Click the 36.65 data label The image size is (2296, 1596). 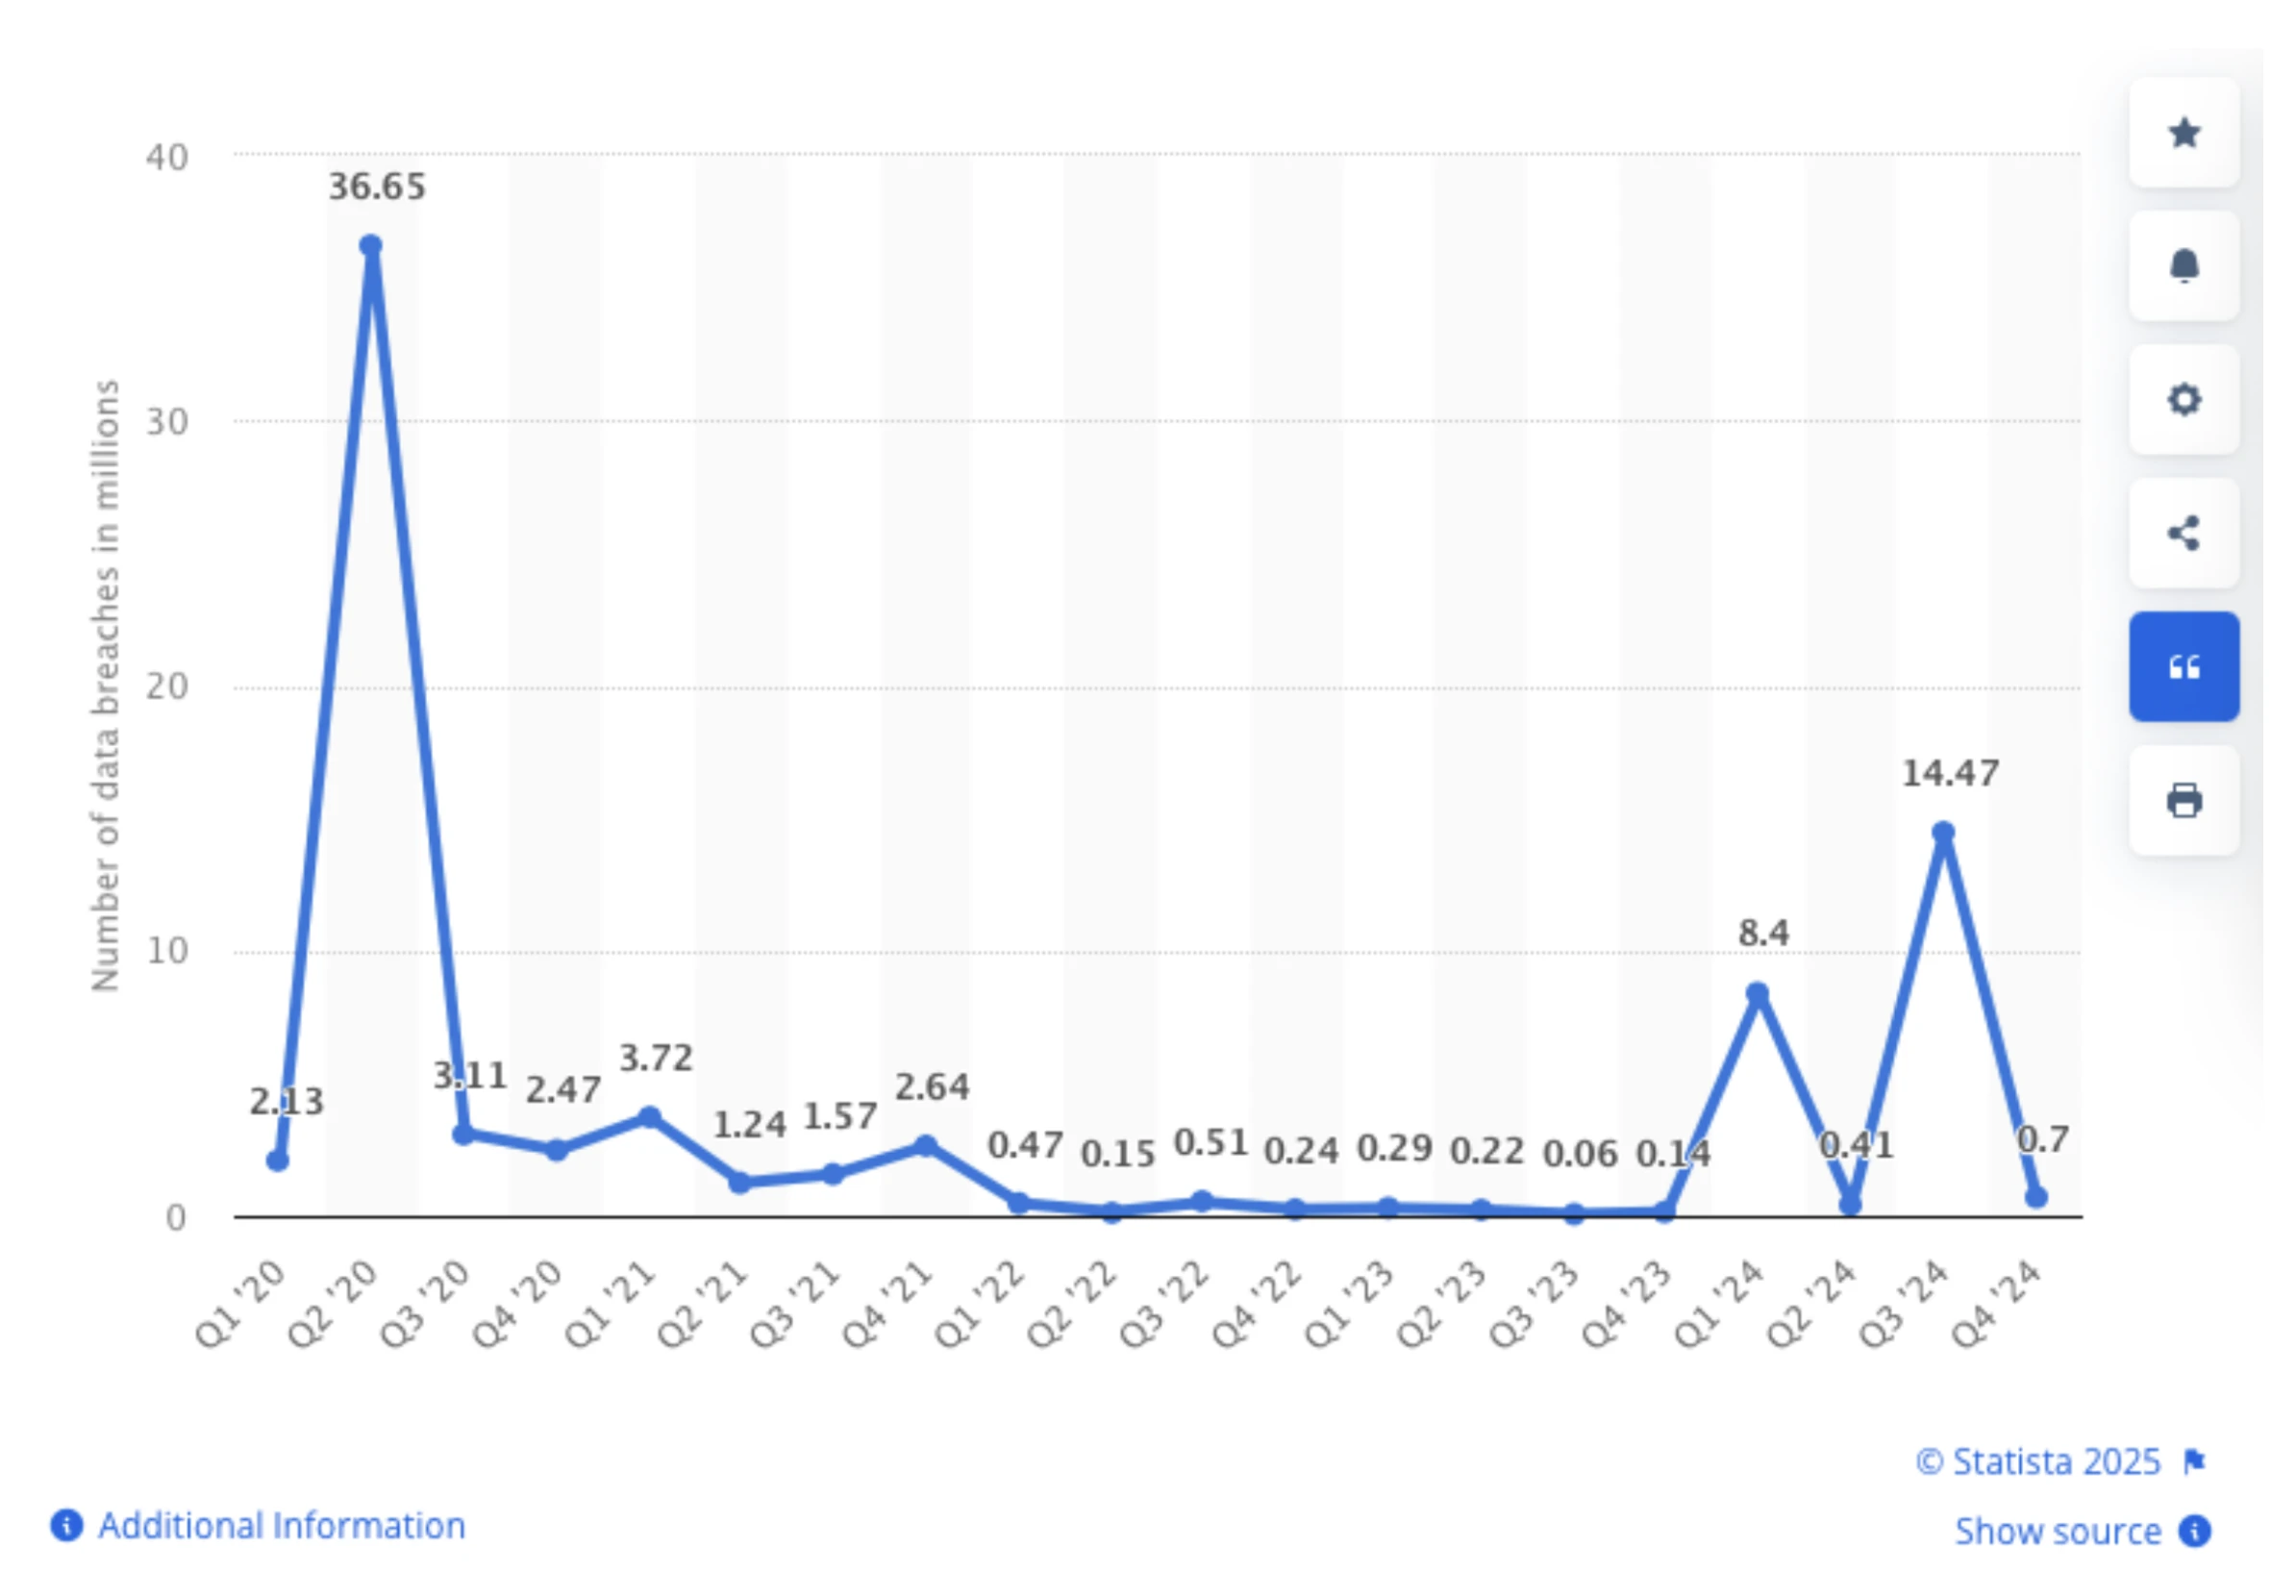point(377,187)
